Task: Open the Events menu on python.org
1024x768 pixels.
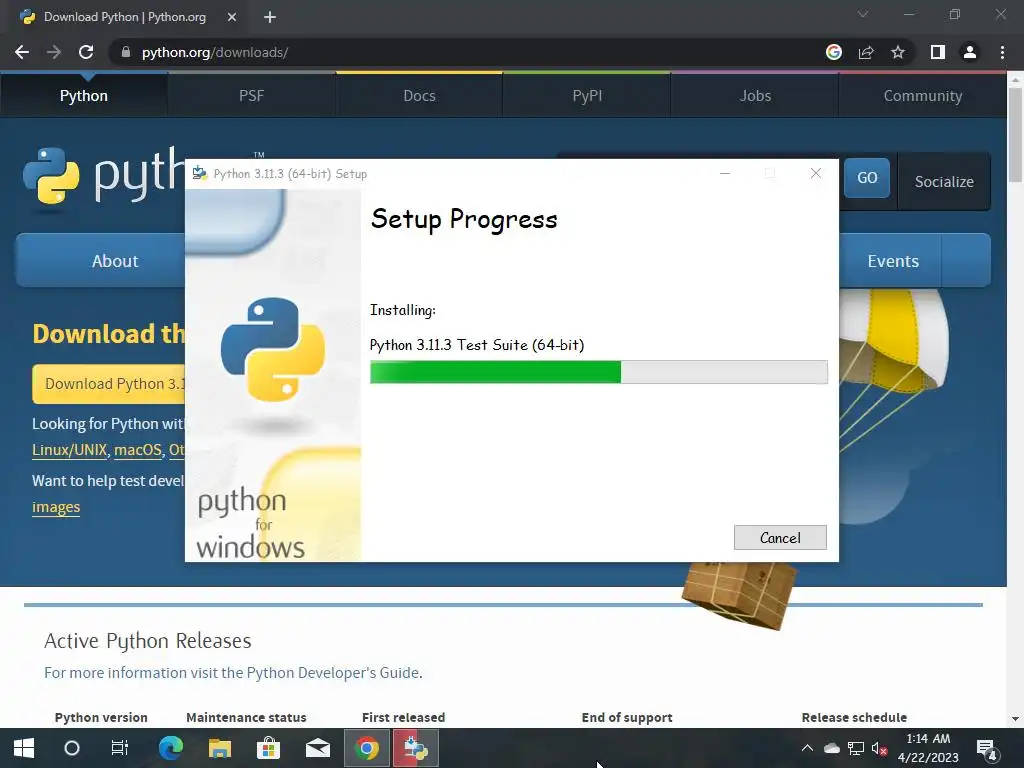Action: [x=893, y=261]
